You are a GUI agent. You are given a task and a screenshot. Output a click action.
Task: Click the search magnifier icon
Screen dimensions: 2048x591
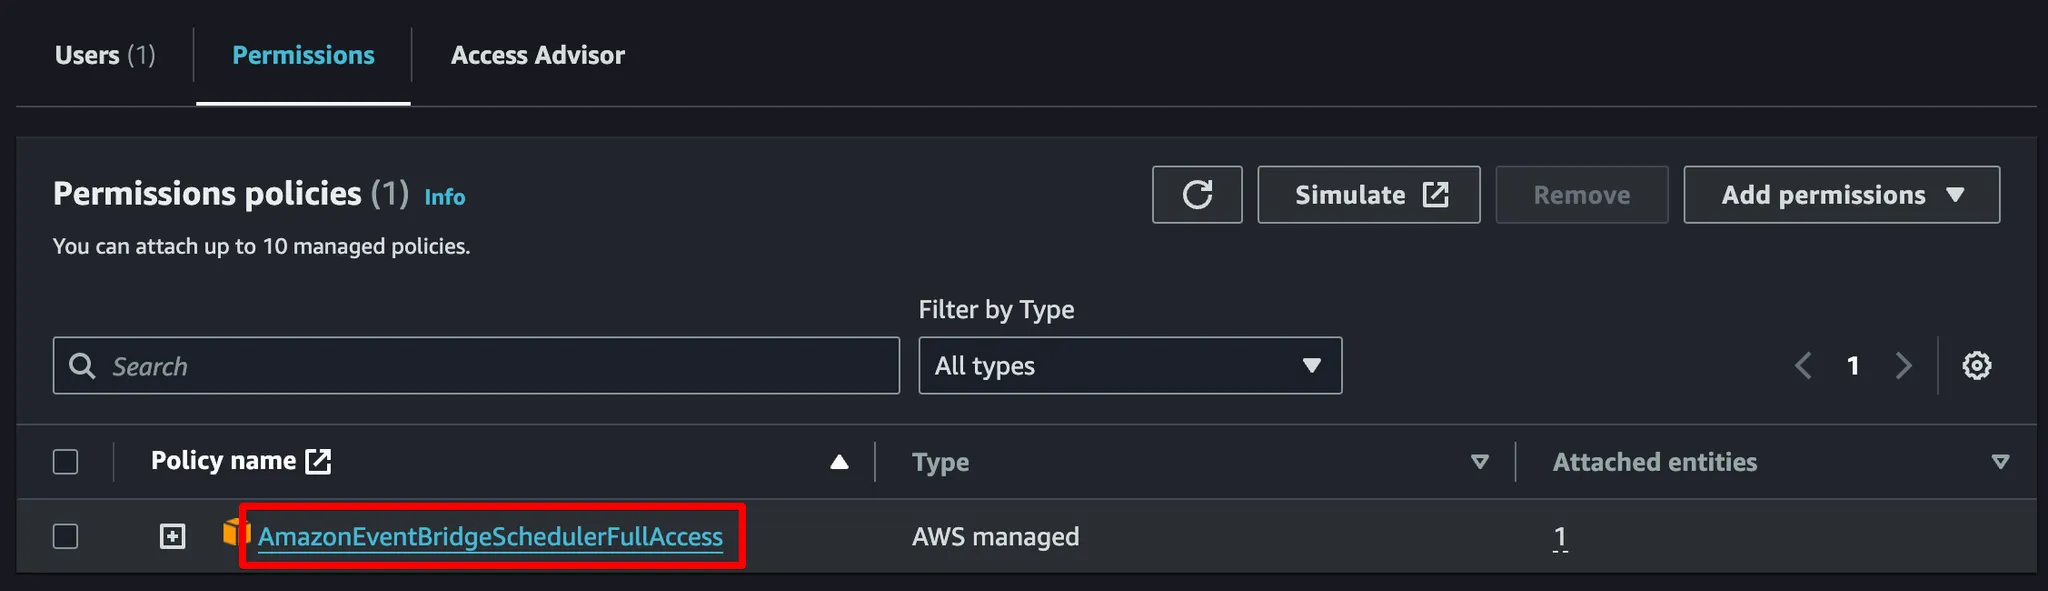pyautogui.click(x=82, y=366)
